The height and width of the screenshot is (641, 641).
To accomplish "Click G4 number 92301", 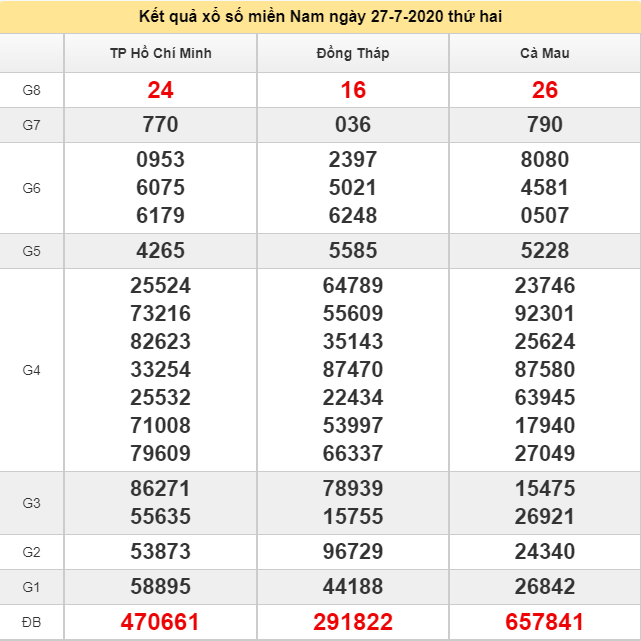I will pyautogui.click(x=545, y=314).
